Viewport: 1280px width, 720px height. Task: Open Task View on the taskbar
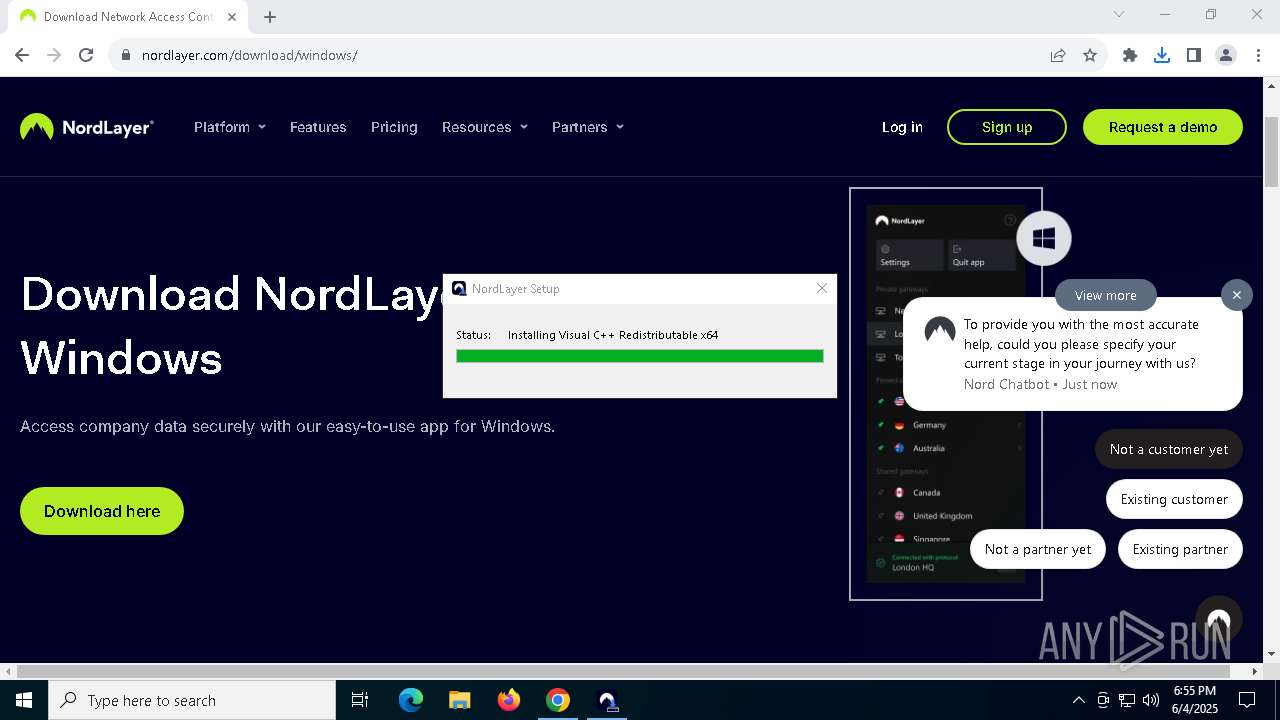point(360,700)
